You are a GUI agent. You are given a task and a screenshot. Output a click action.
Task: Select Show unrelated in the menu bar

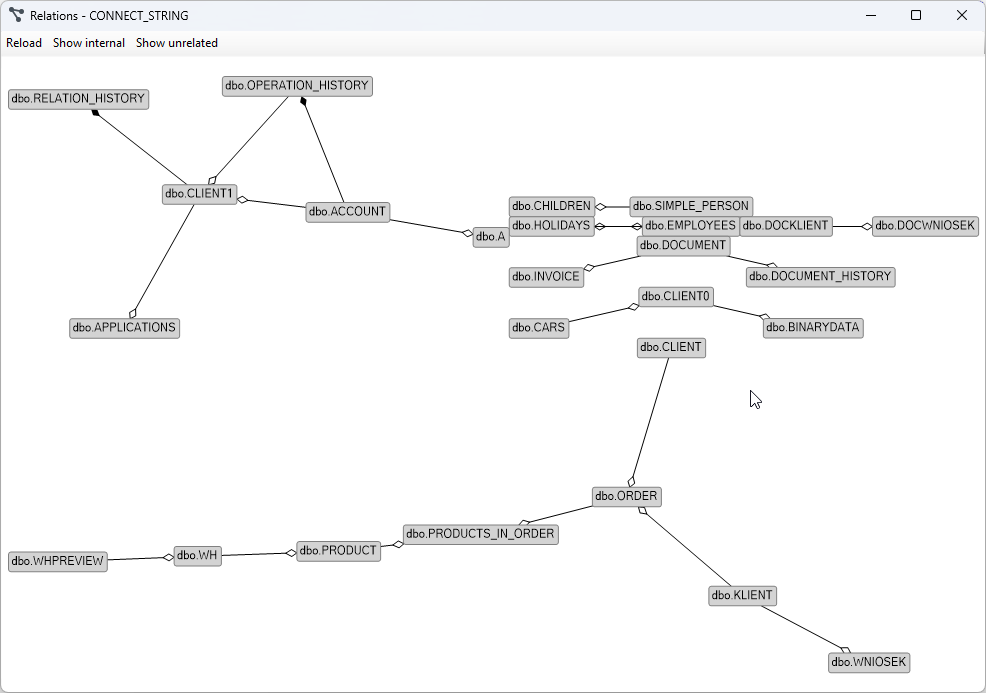click(x=177, y=43)
